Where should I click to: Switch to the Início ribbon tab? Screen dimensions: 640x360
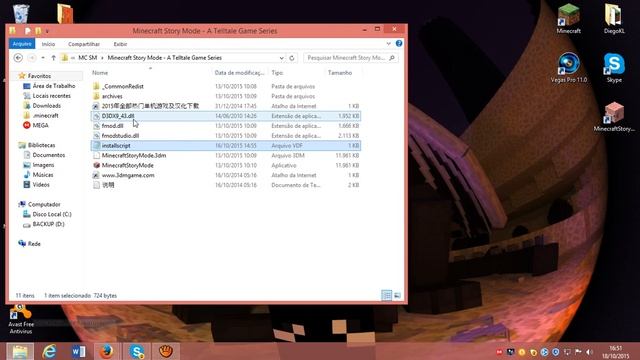point(48,44)
